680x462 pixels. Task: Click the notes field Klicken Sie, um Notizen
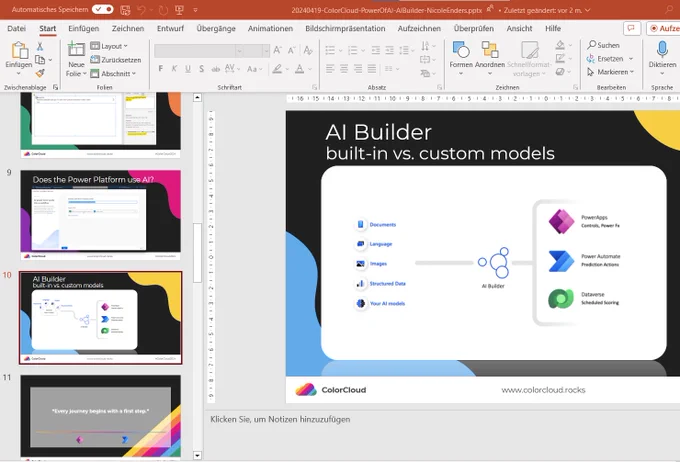point(280,419)
